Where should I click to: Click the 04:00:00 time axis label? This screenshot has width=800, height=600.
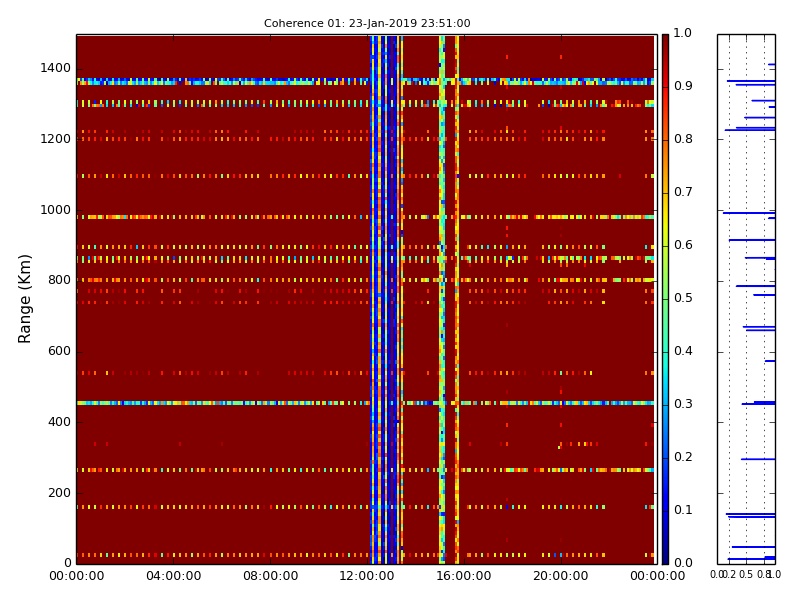point(173,576)
